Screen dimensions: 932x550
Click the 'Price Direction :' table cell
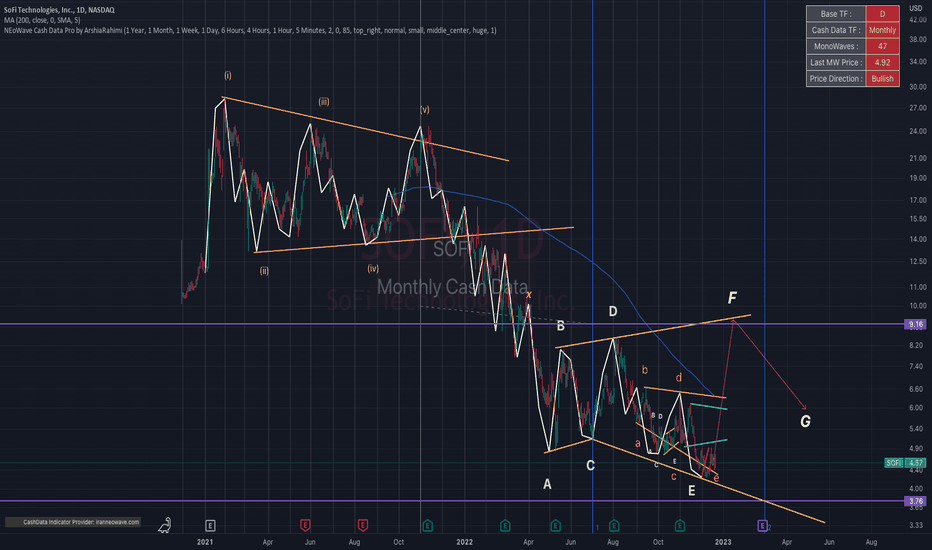point(836,78)
